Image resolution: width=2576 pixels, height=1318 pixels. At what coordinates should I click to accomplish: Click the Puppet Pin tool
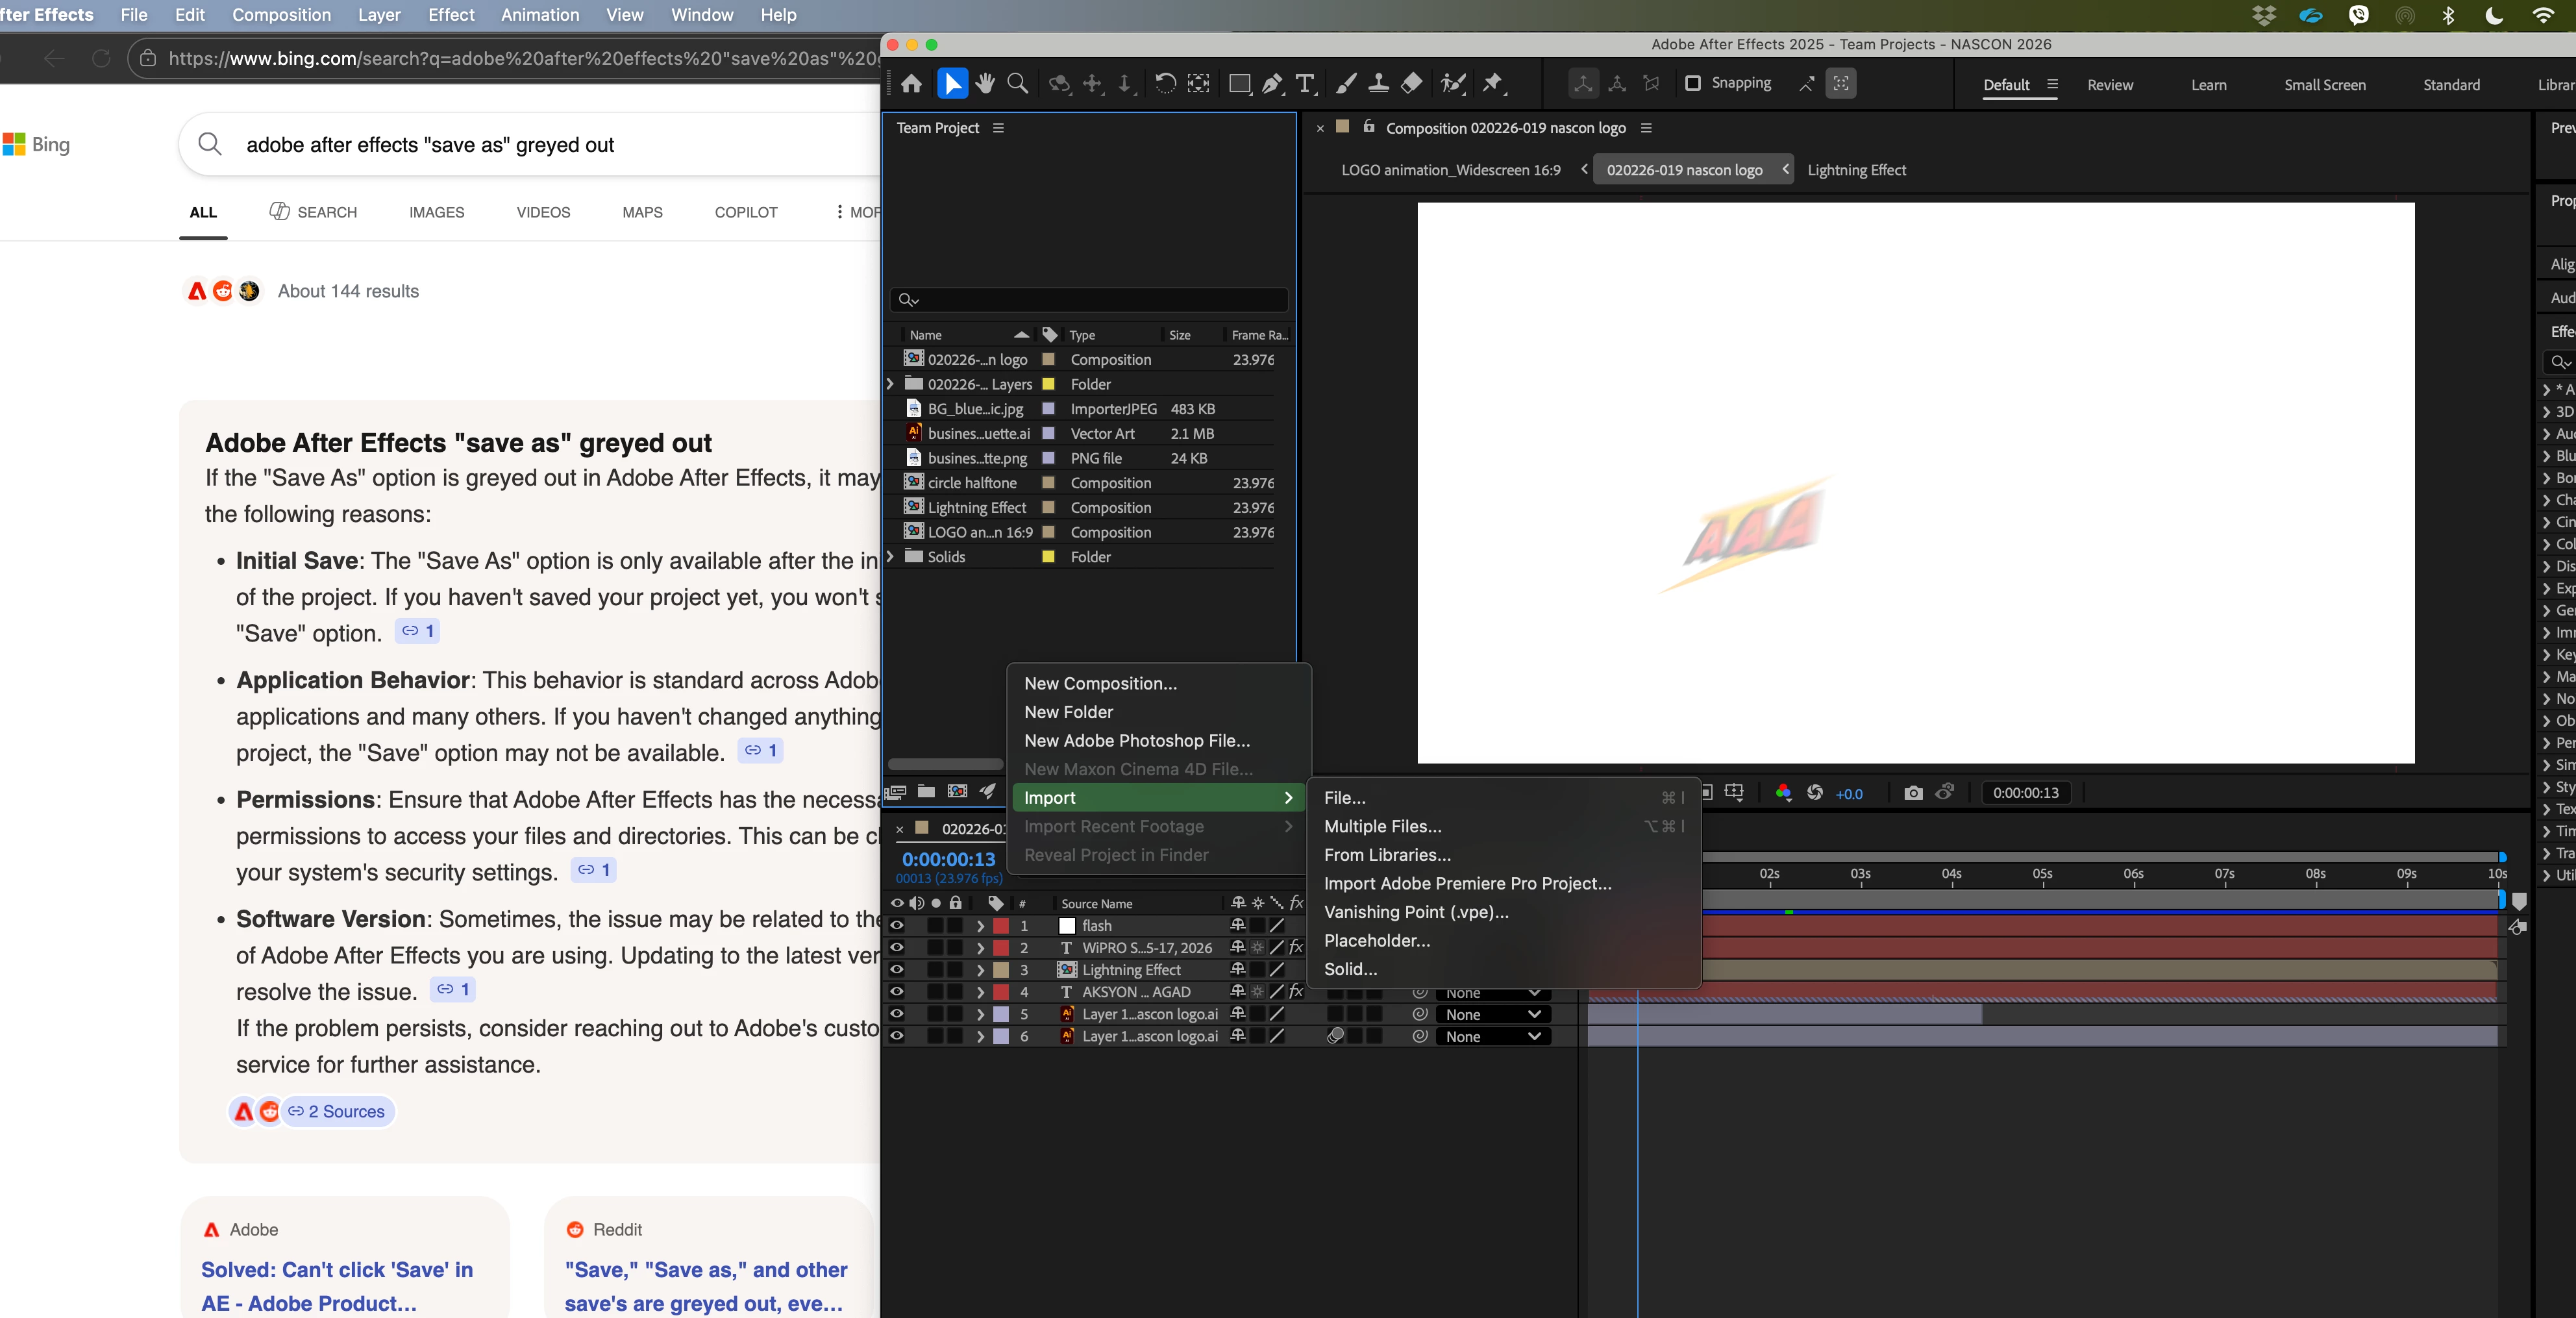(x=1493, y=84)
